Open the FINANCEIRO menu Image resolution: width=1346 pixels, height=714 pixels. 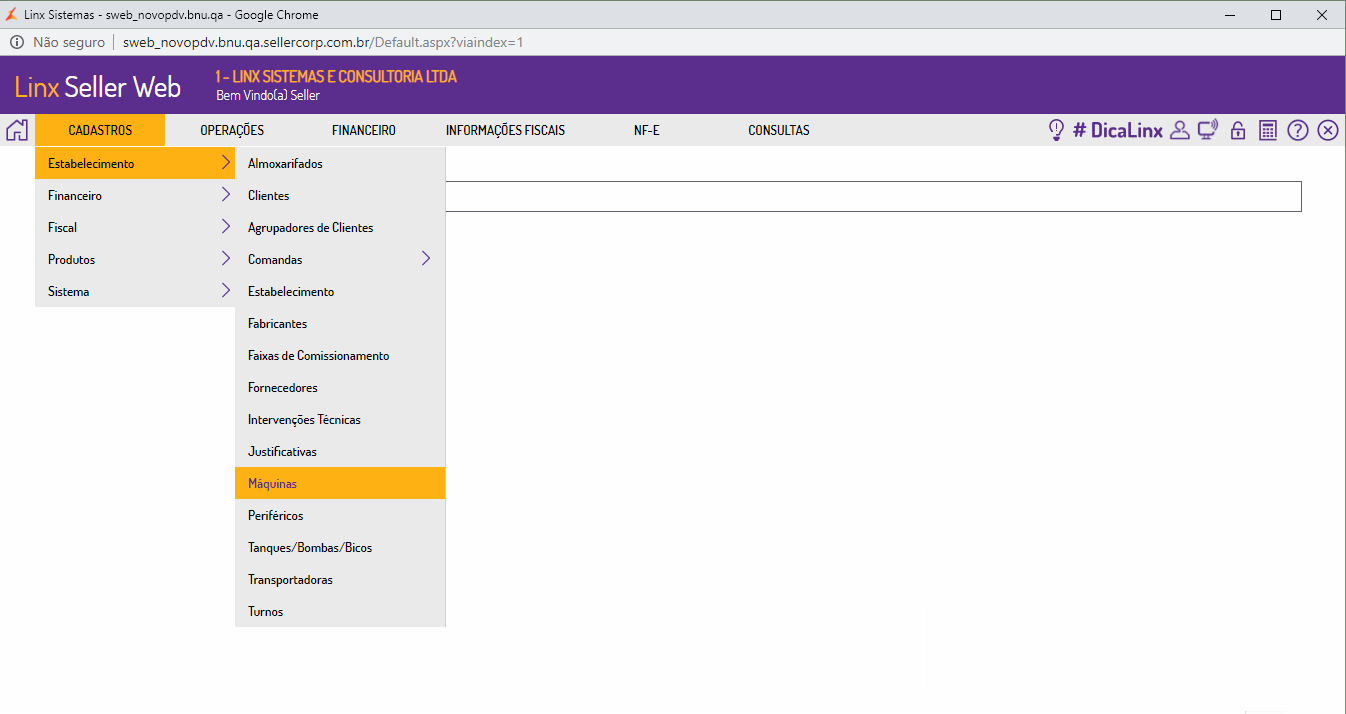coord(364,130)
